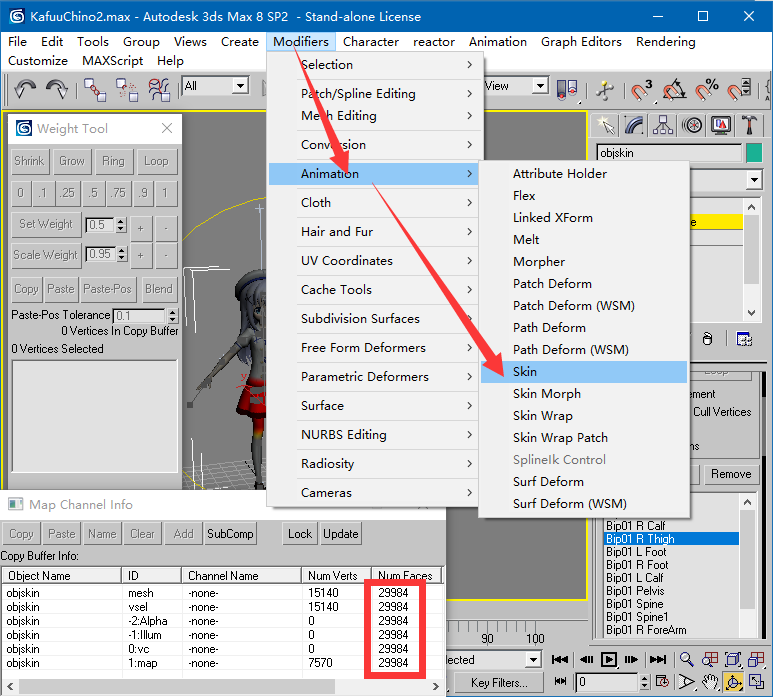Toggle Key Mode next to frame field
The height and width of the screenshot is (697, 773).
(561, 682)
